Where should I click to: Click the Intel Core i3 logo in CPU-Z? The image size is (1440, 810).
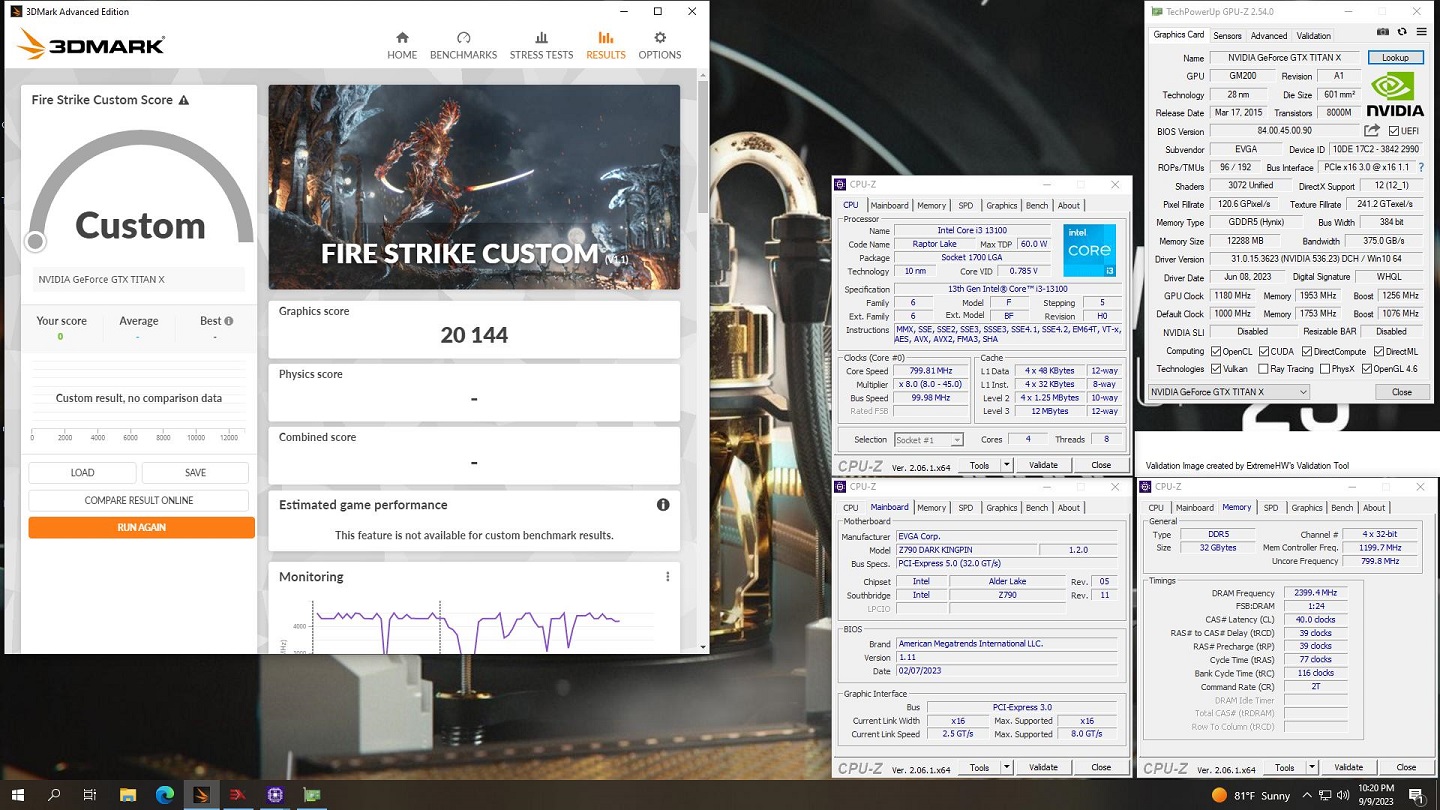click(1089, 251)
